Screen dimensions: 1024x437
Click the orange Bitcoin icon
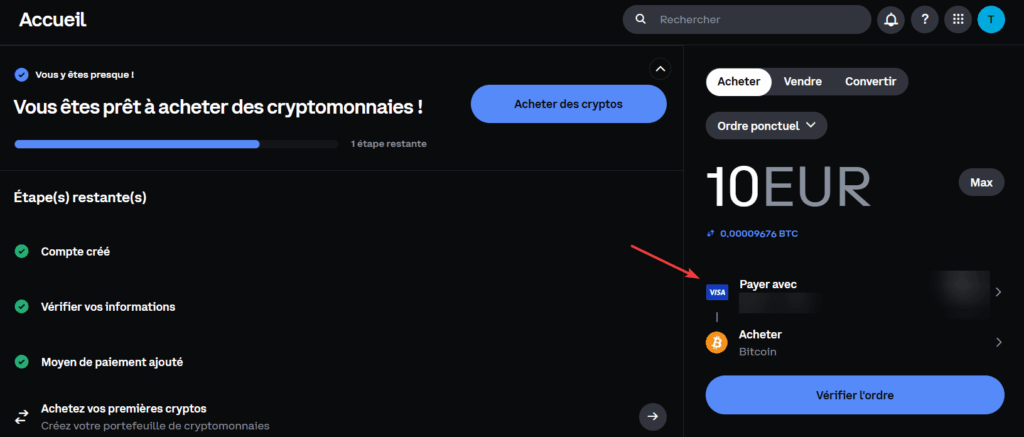pyautogui.click(x=716, y=342)
